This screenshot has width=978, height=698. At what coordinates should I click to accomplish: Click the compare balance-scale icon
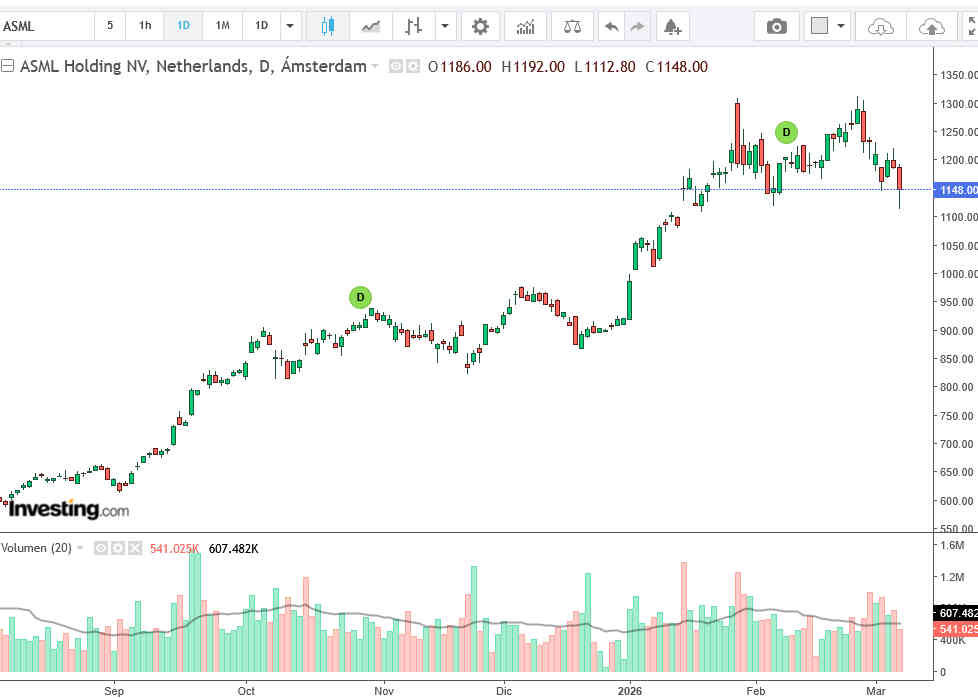coord(572,26)
